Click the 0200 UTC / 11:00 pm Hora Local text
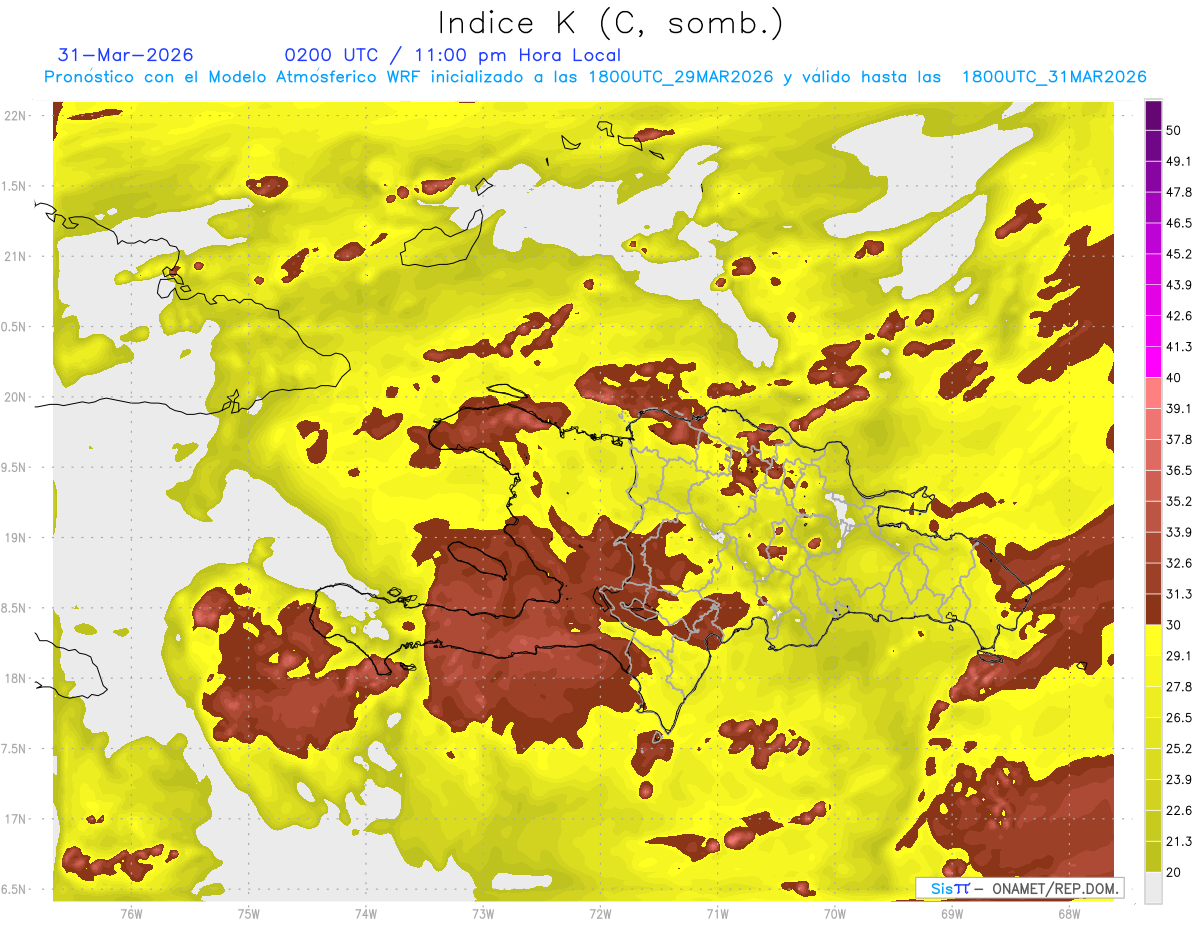This screenshot has height=927, width=1200. point(453,55)
